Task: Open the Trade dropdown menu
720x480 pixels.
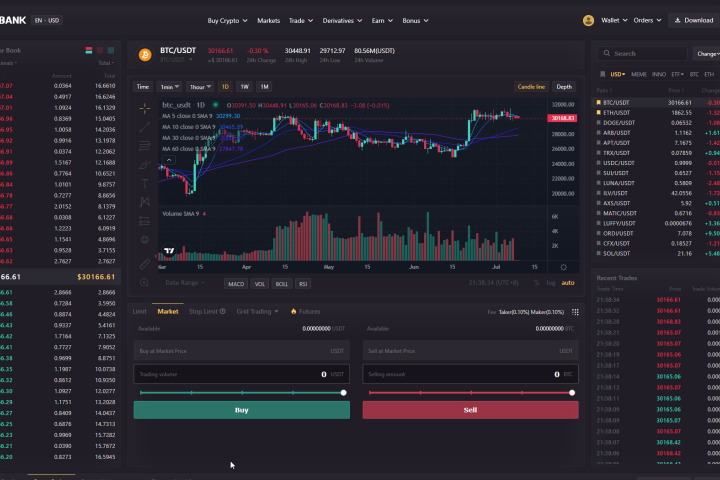Action: click(301, 21)
